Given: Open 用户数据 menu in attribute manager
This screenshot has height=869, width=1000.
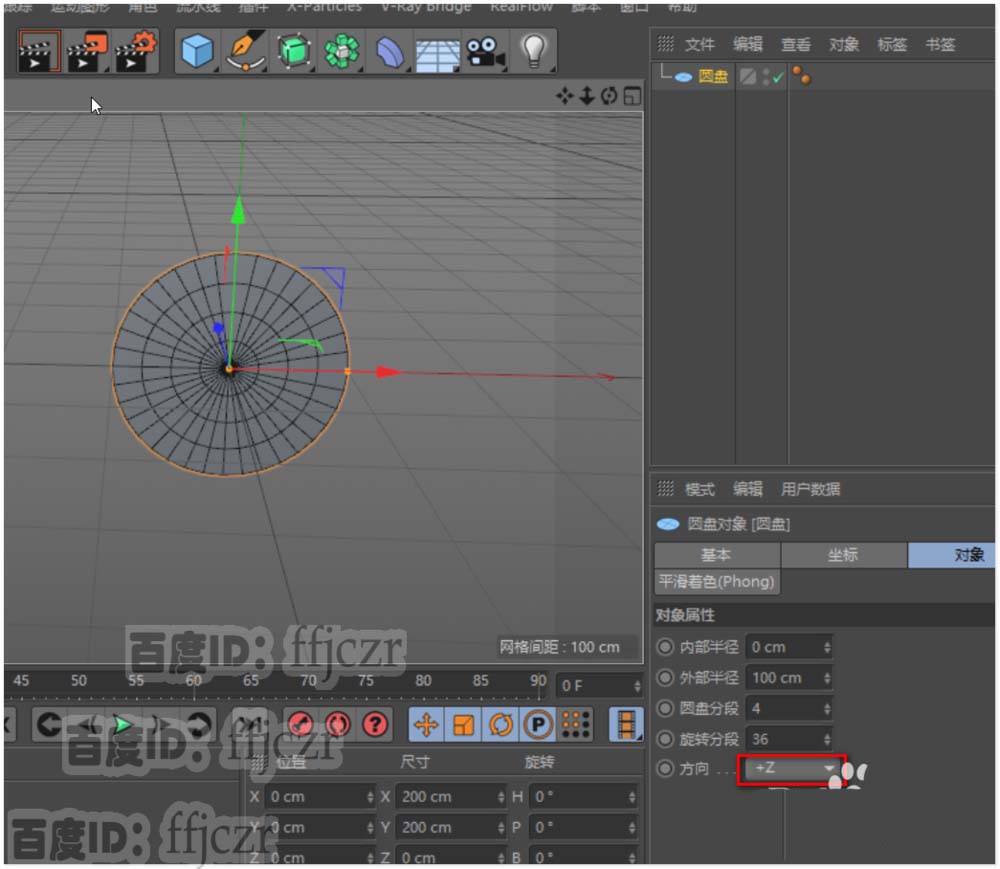Looking at the screenshot, I should pos(811,490).
